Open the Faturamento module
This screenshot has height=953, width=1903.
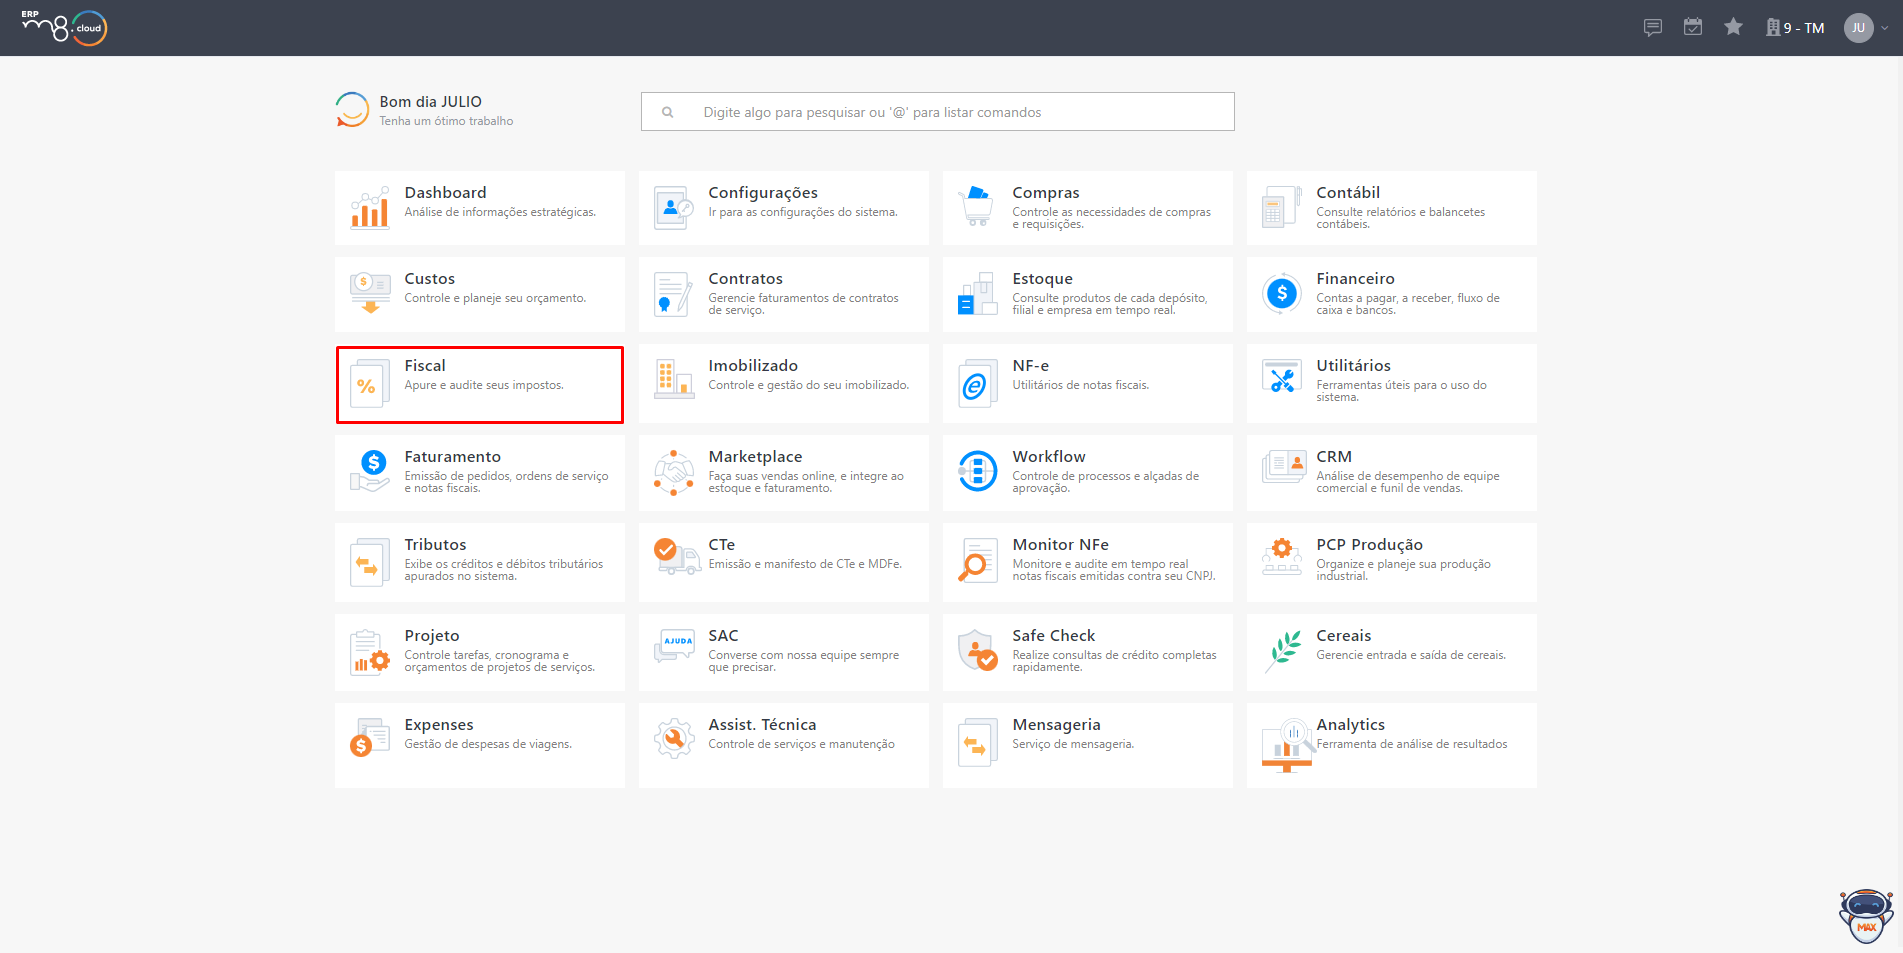coord(480,472)
